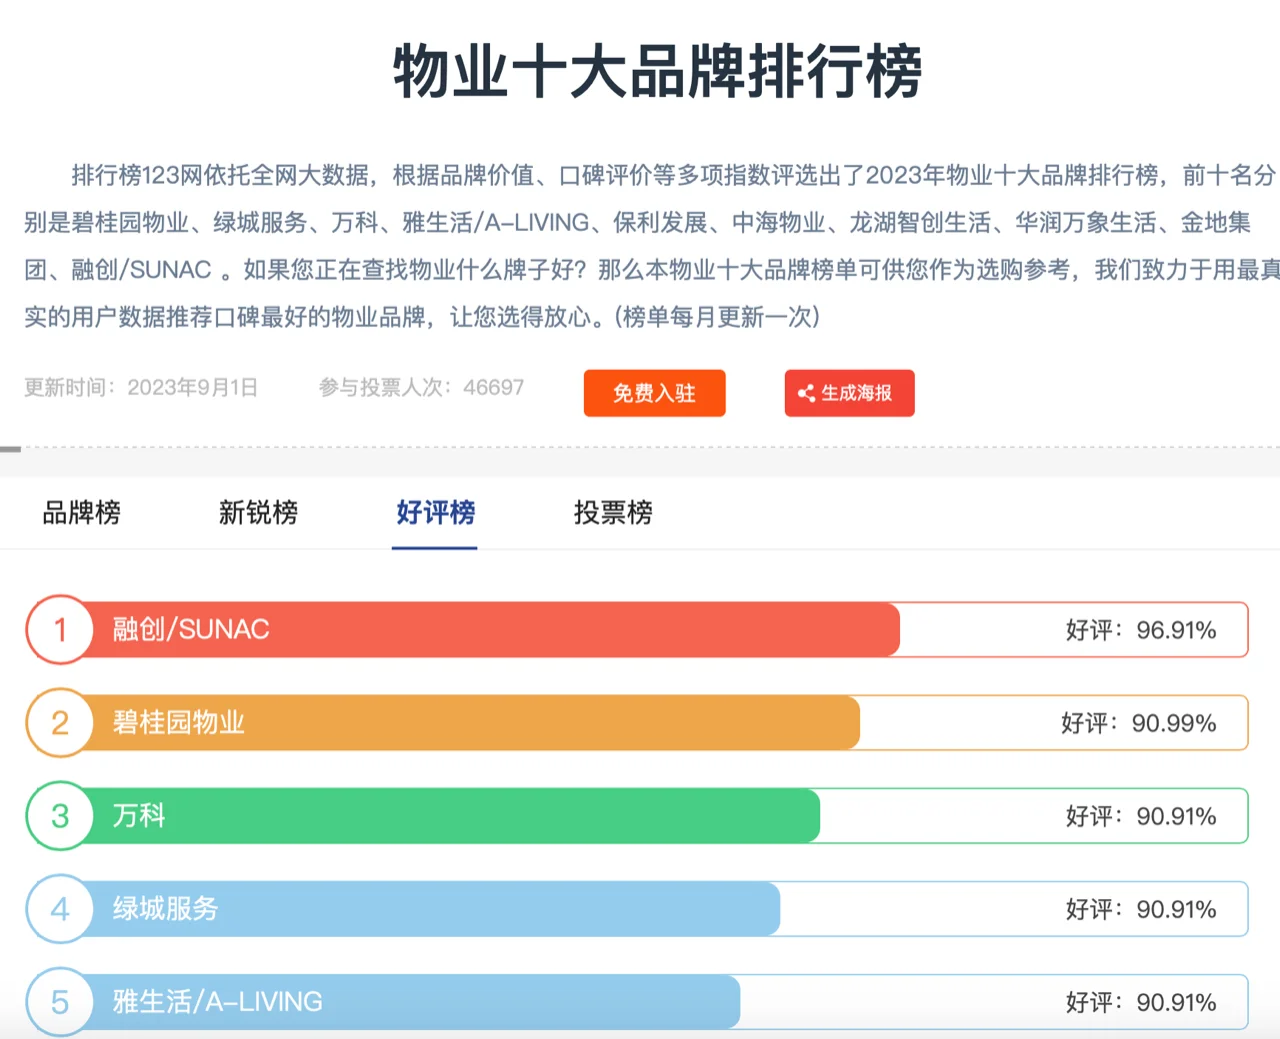Click the 物业十大品牌排行榜 title

click(x=657, y=72)
